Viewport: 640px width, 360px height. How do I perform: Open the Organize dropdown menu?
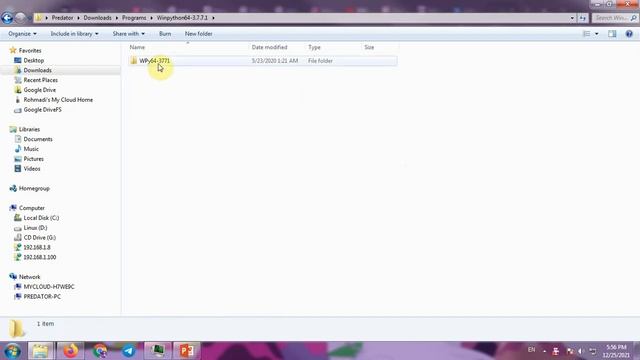click(x=22, y=34)
